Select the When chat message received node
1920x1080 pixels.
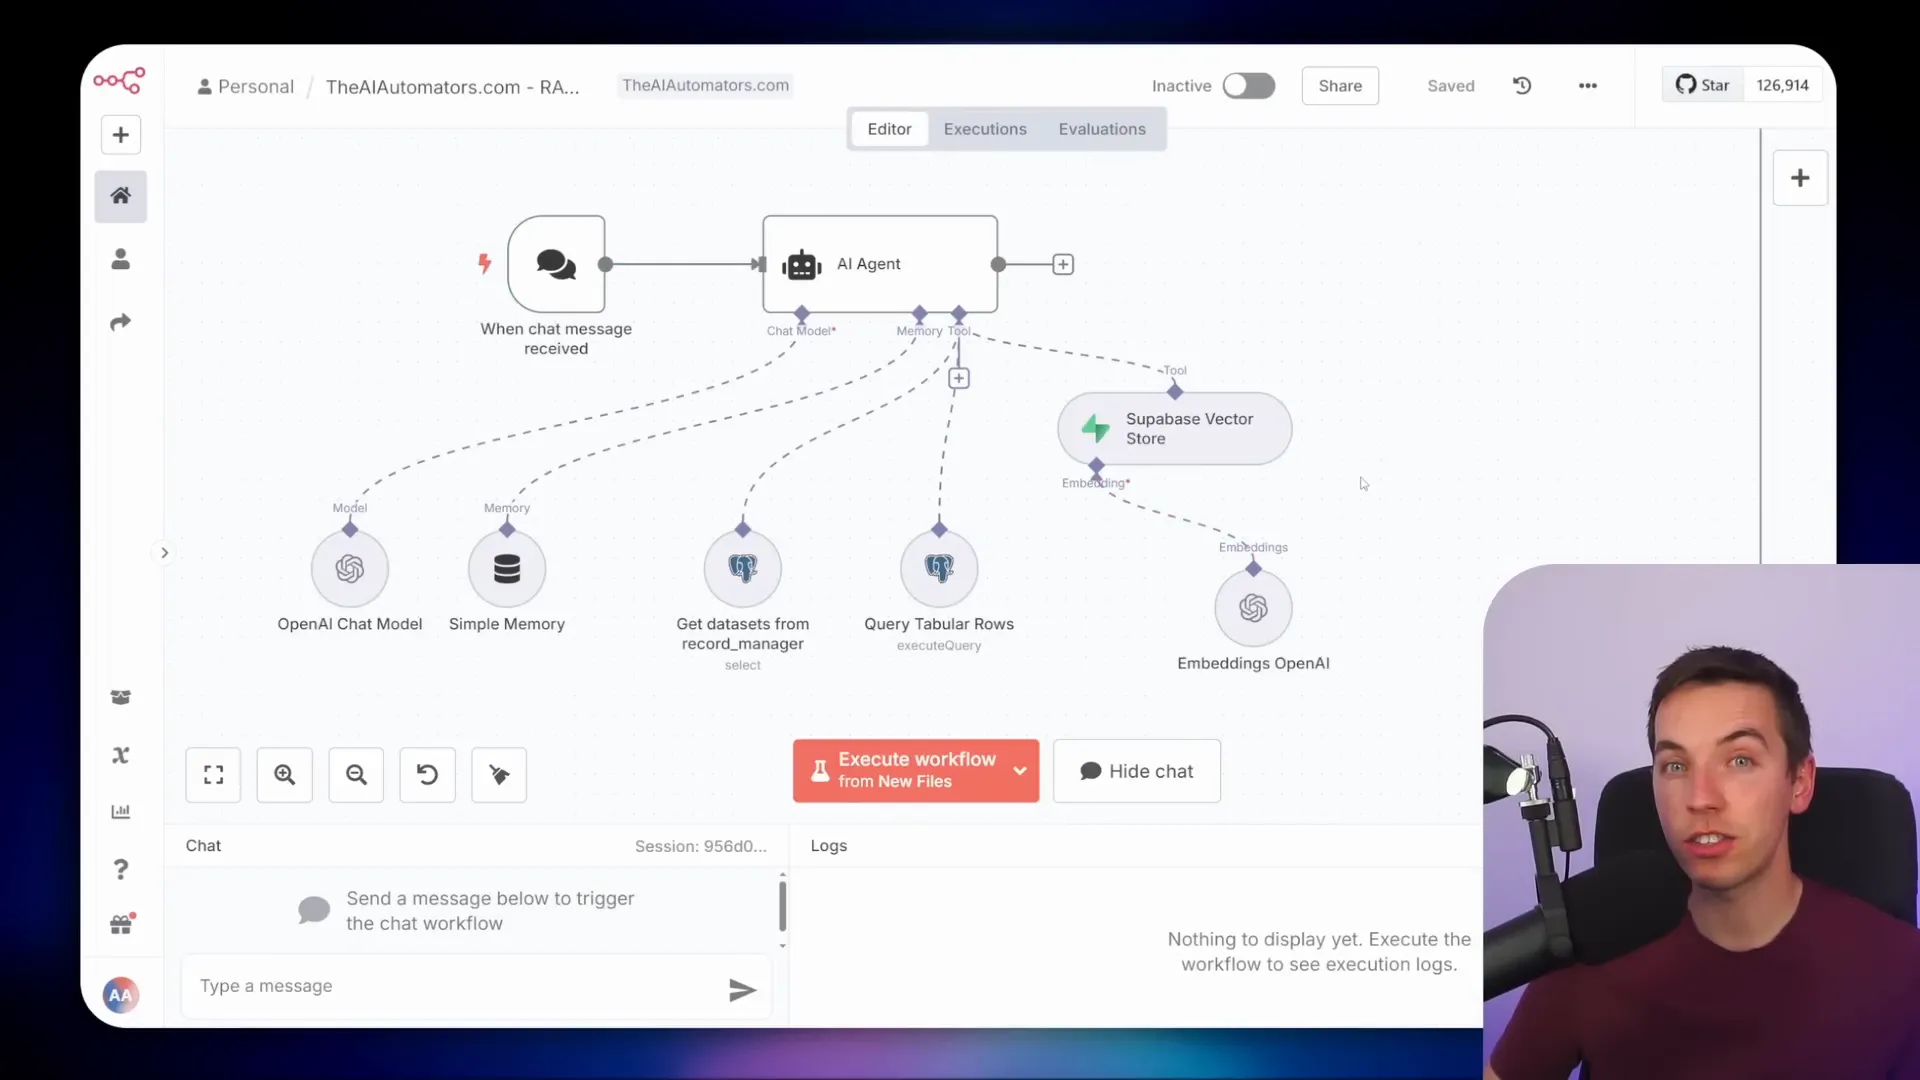pyautogui.click(x=556, y=264)
